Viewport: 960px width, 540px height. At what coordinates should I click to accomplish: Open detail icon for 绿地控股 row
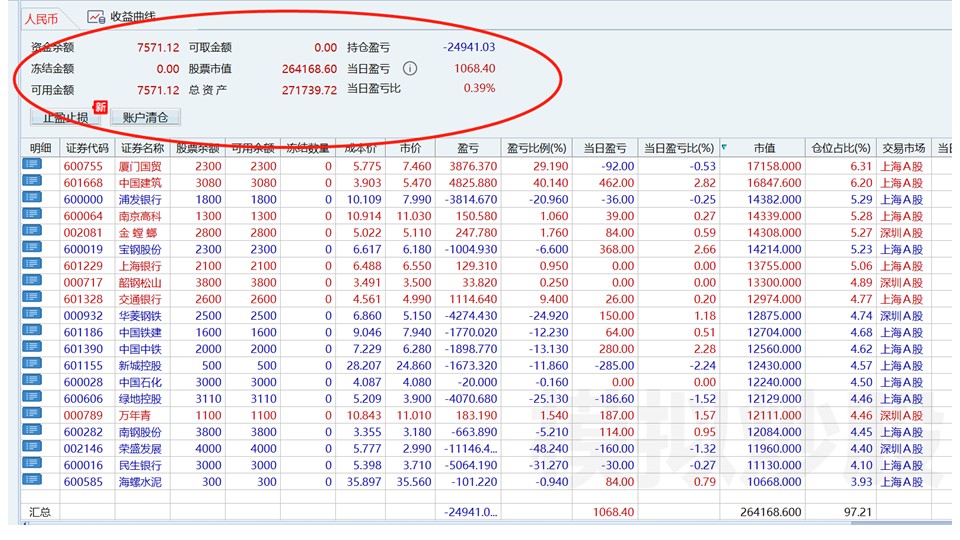[x=32, y=397]
